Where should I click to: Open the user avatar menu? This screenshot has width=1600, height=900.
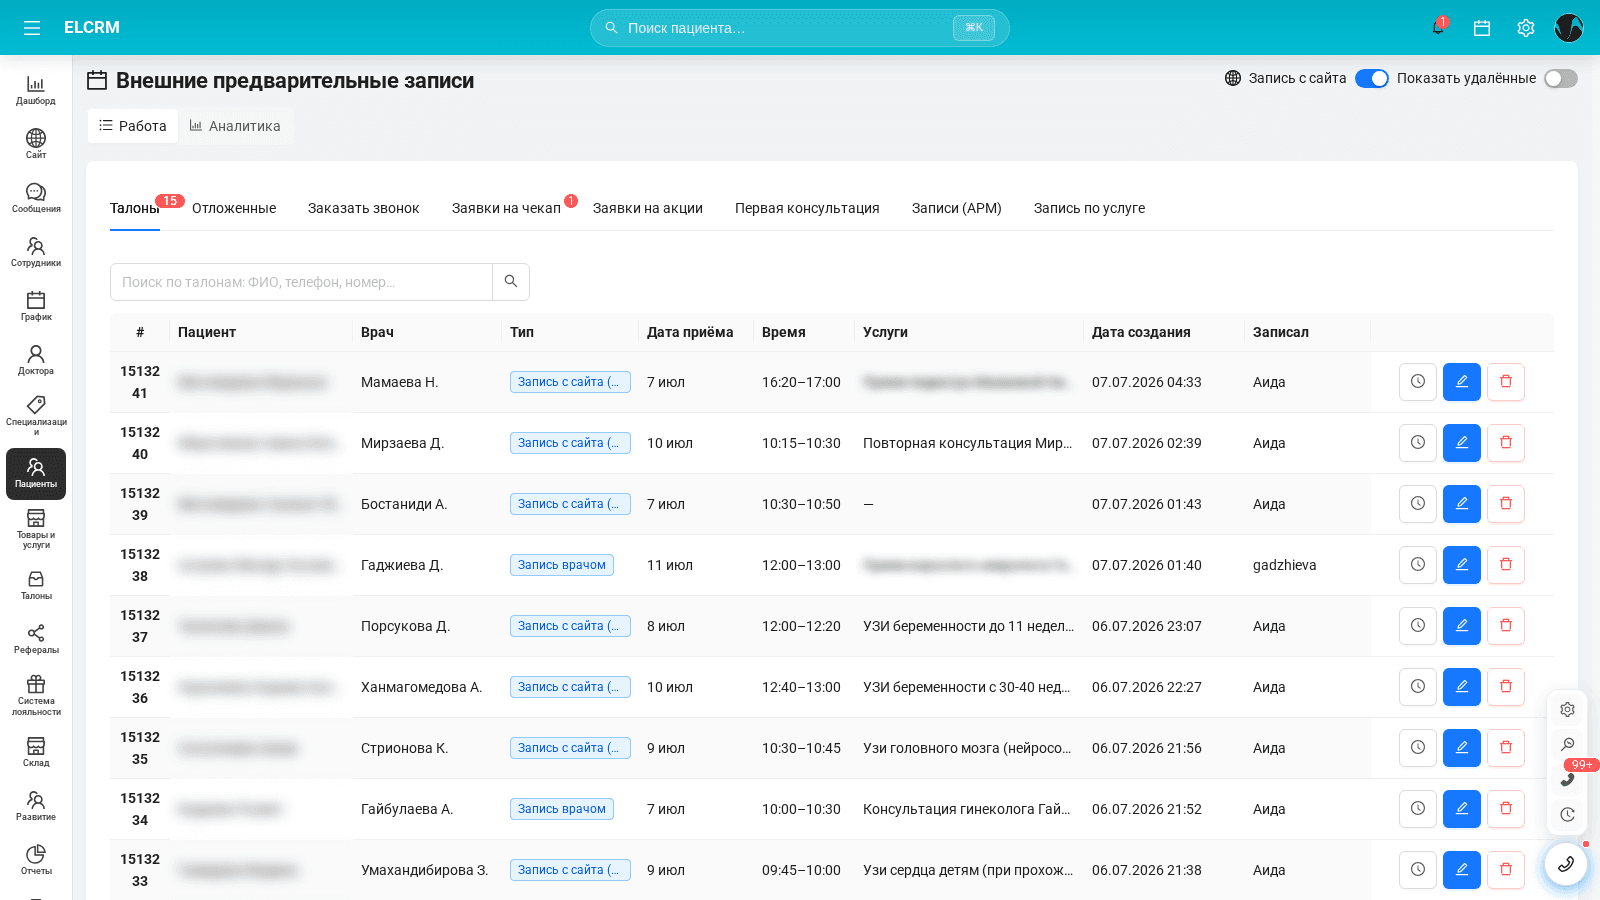coord(1569,28)
